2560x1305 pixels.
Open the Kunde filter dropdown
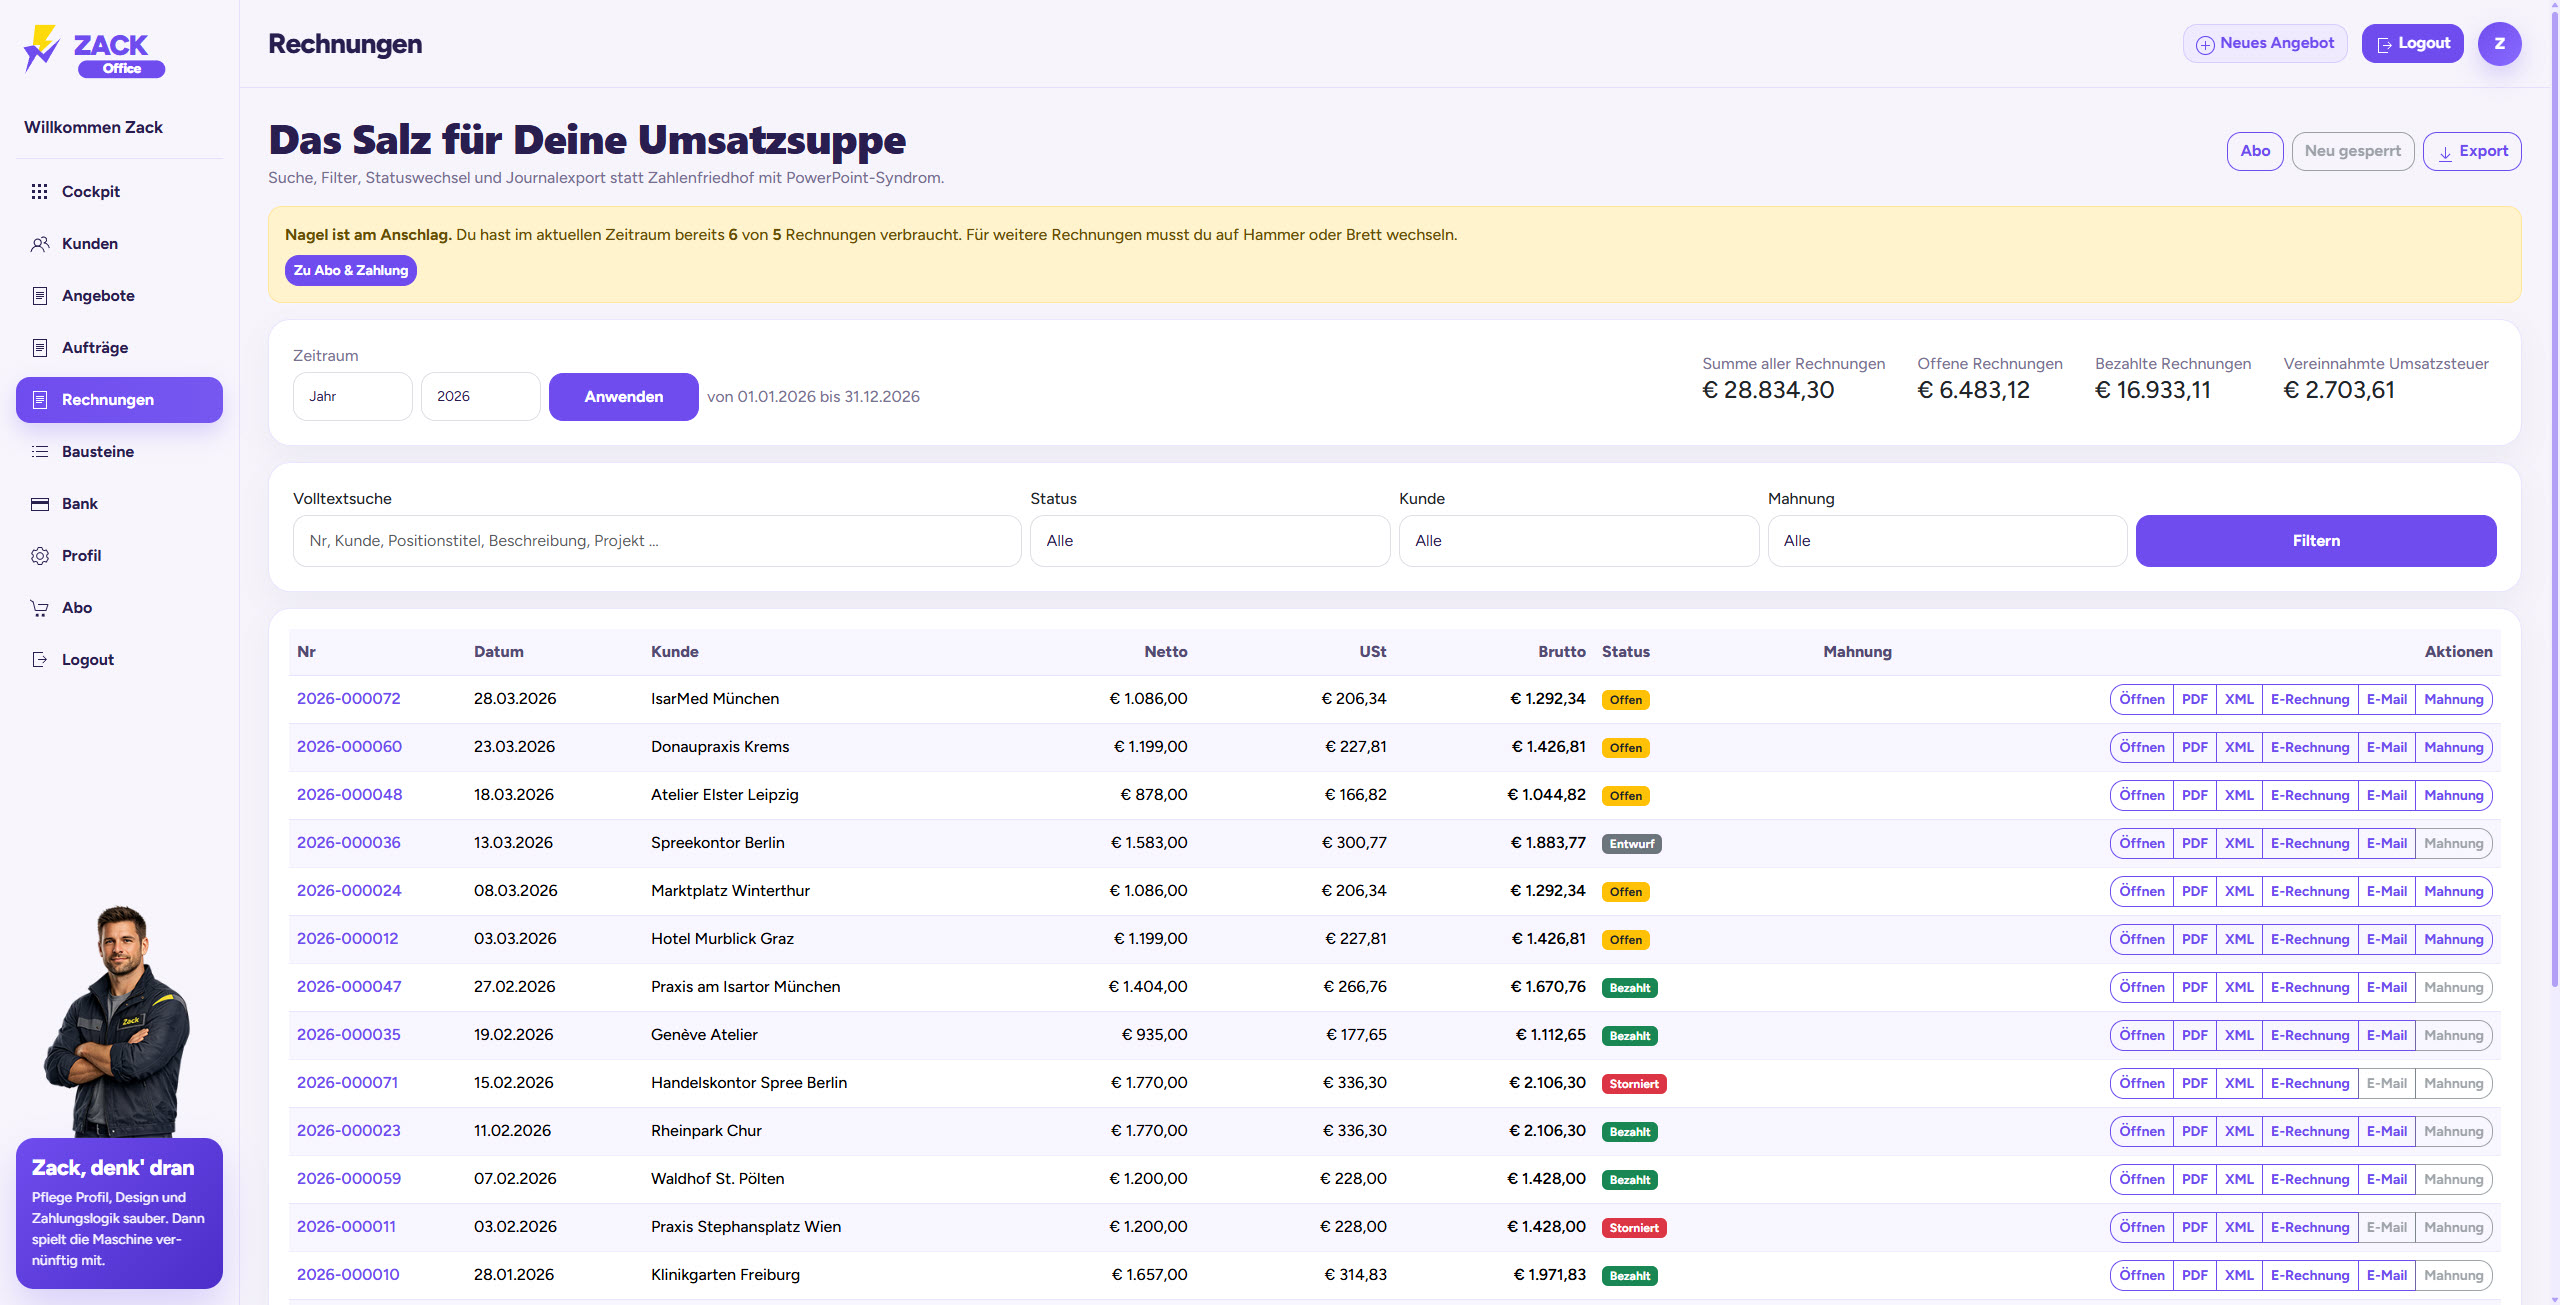[x=1577, y=540]
